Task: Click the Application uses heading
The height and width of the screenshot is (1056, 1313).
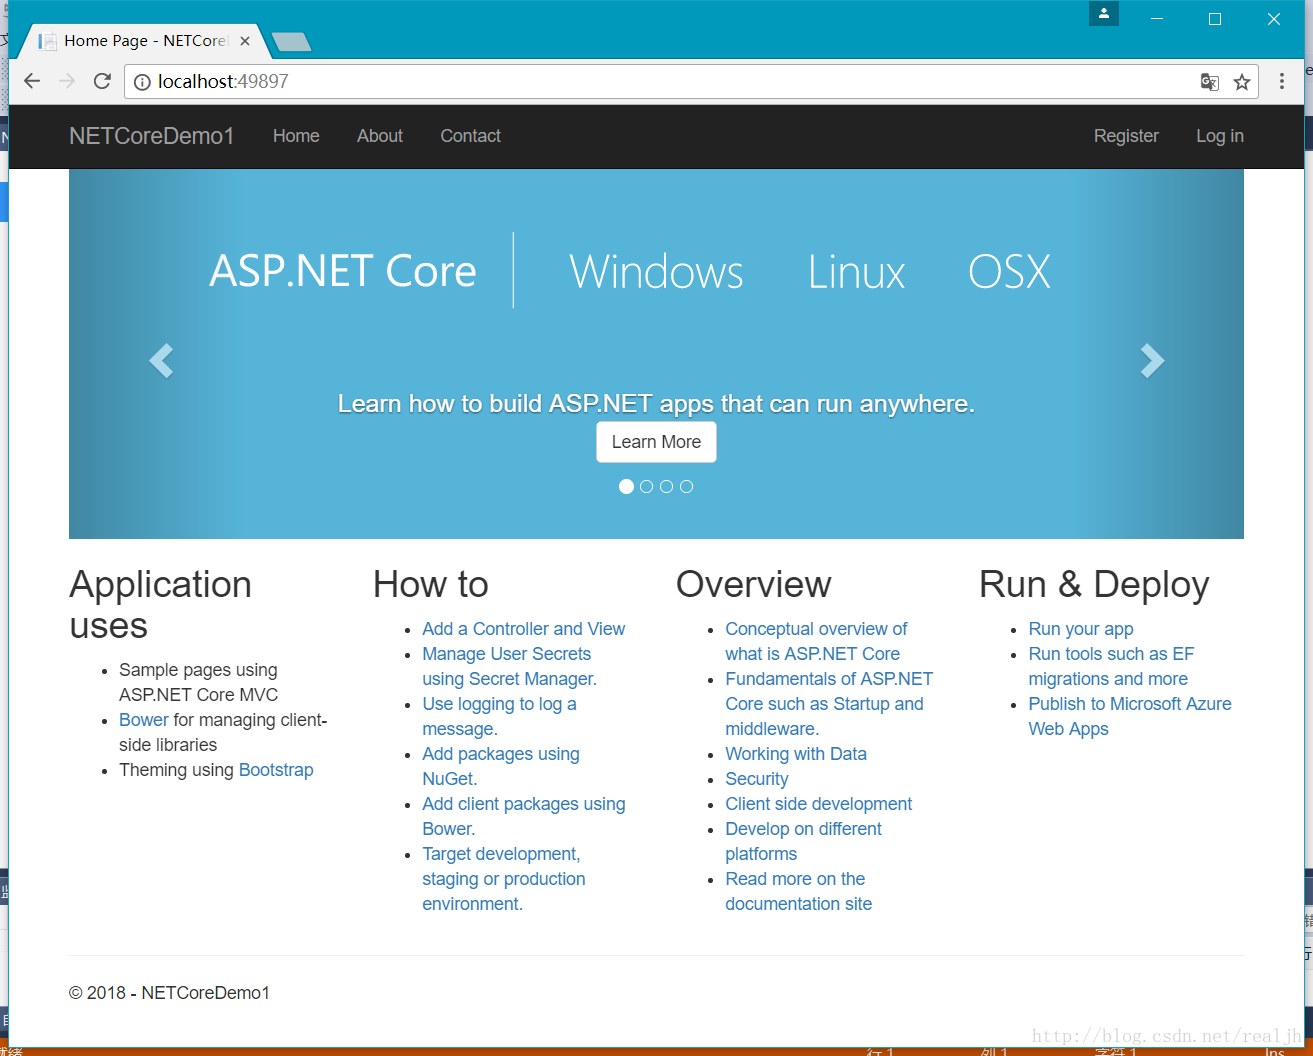Action: (x=160, y=605)
